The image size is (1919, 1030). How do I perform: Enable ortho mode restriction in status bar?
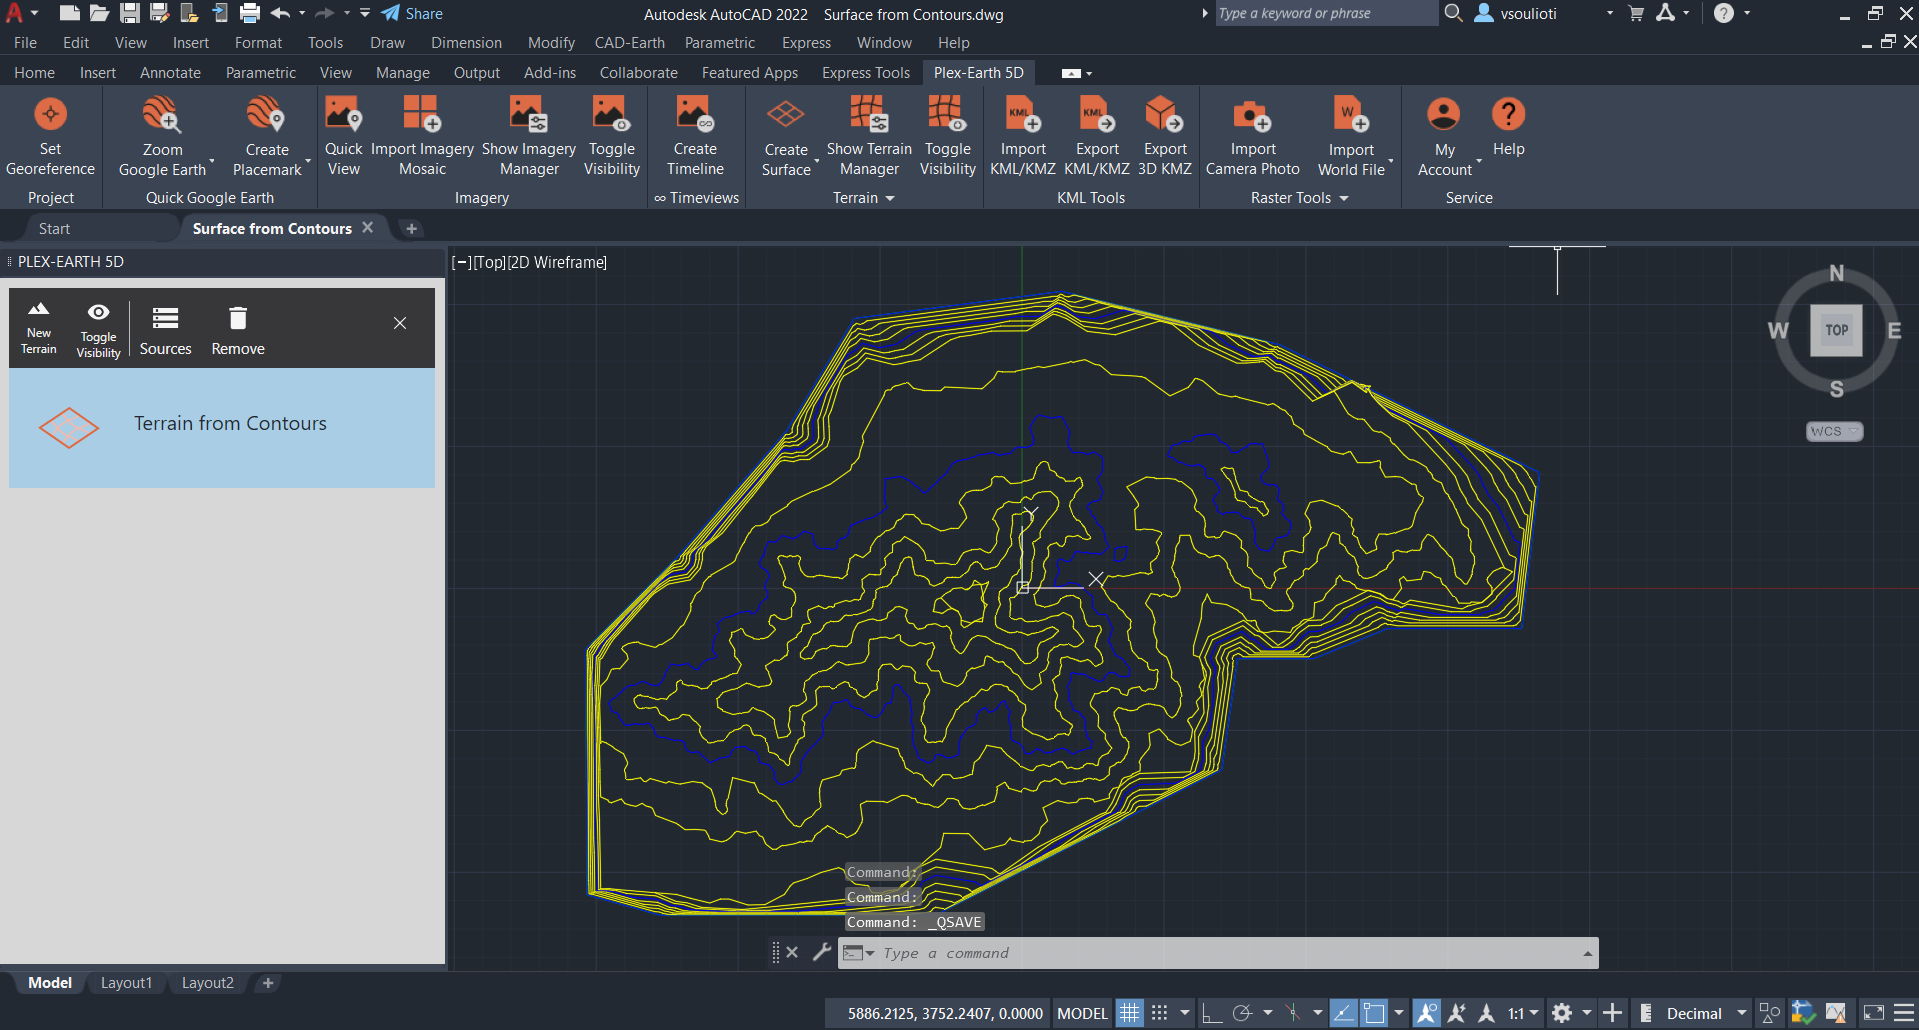pyautogui.click(x=1212, y=1012)
